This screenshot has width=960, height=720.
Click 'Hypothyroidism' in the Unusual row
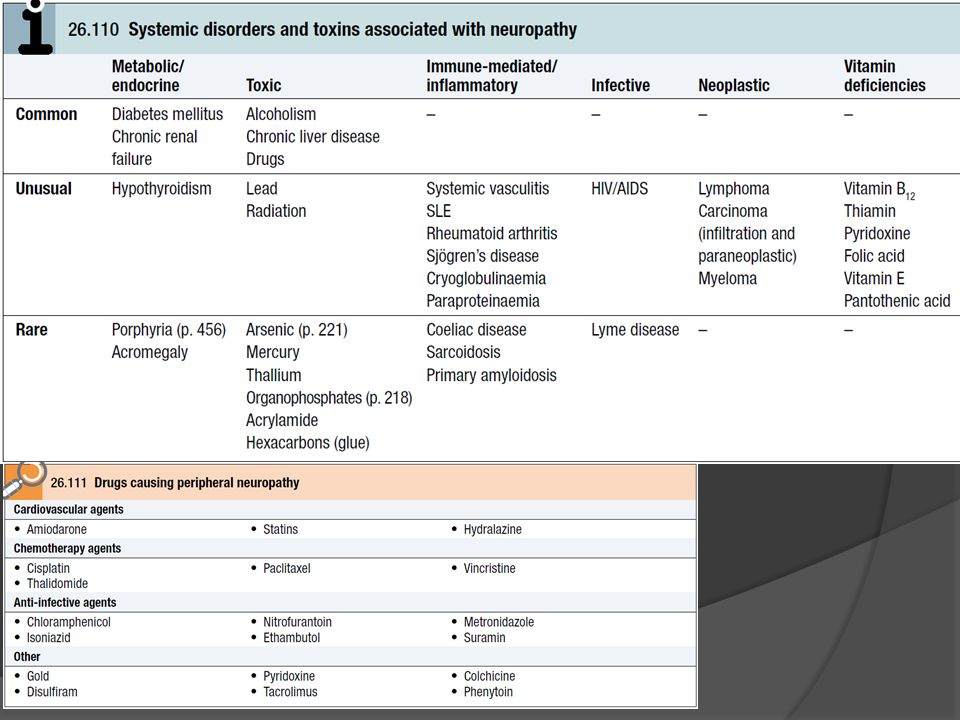pos(162,189)
